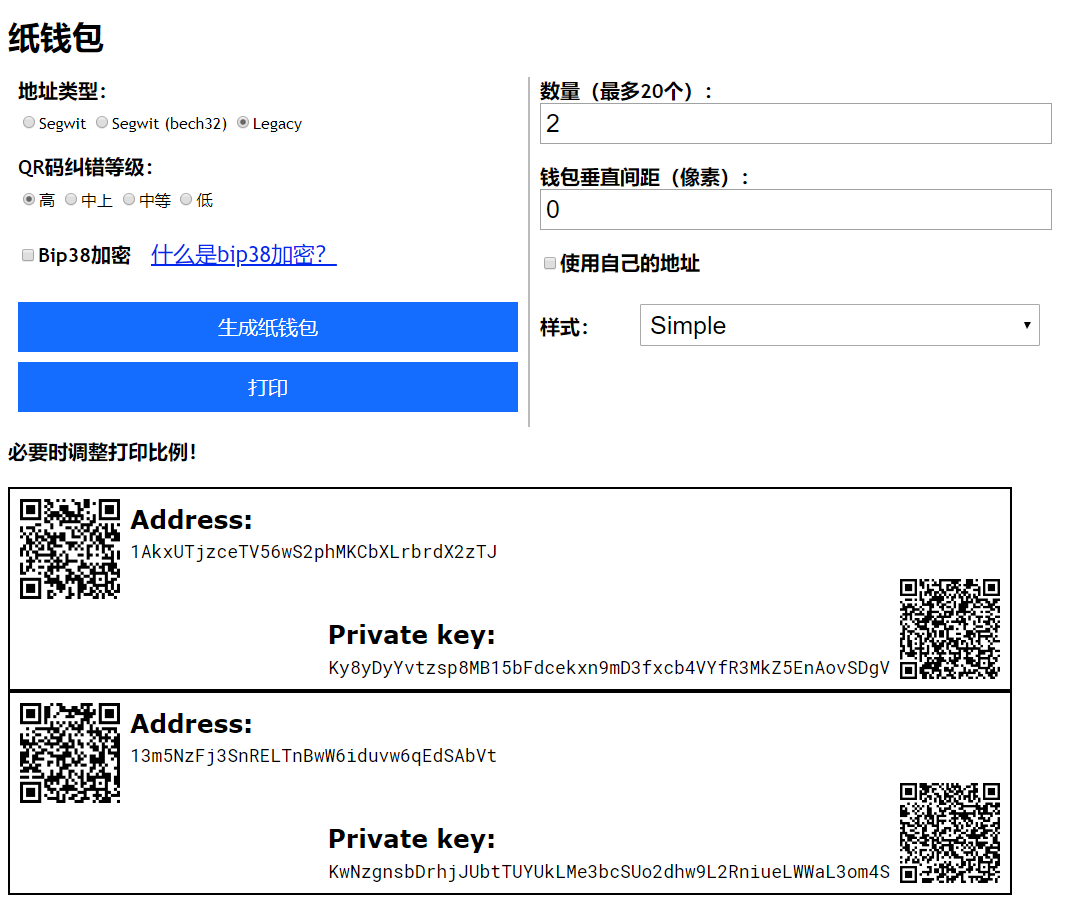The image size is (1067, 911).
Task: Open the 什么是bip38加密? link
Action: coord(244,254)
